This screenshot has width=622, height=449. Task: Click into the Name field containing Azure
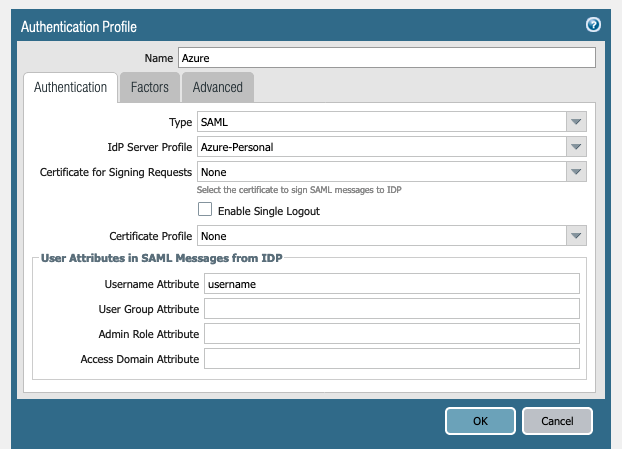(387, 58)
